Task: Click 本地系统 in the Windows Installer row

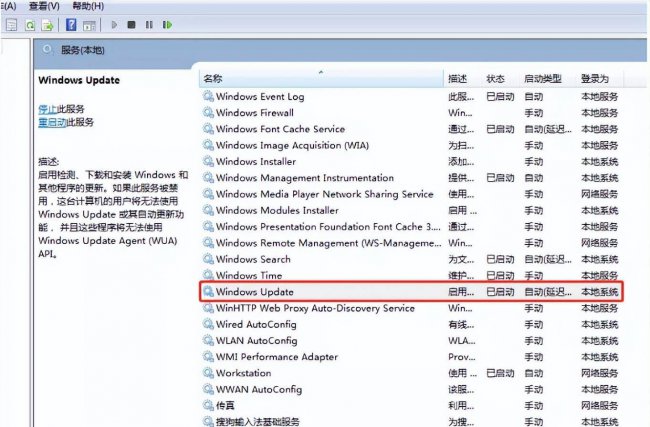Action: 599,162
